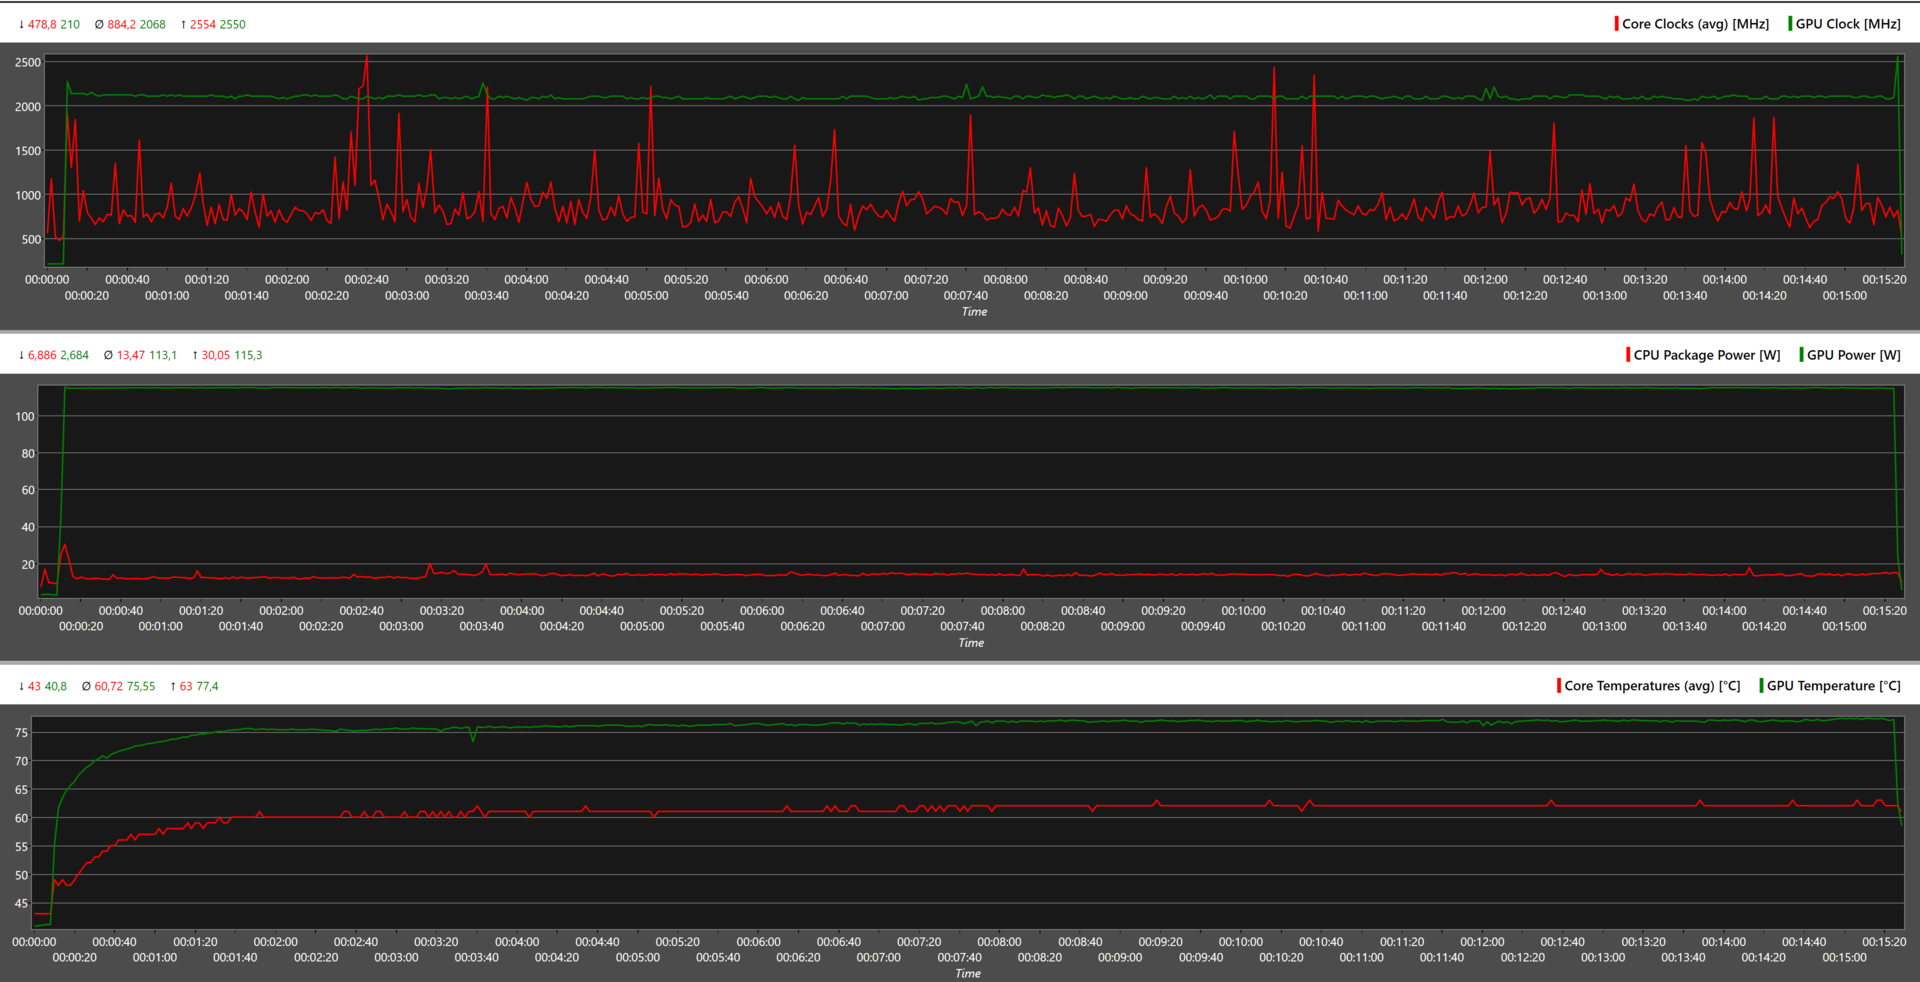Click the Time axis title under the power chart

(x=971, y=643)
